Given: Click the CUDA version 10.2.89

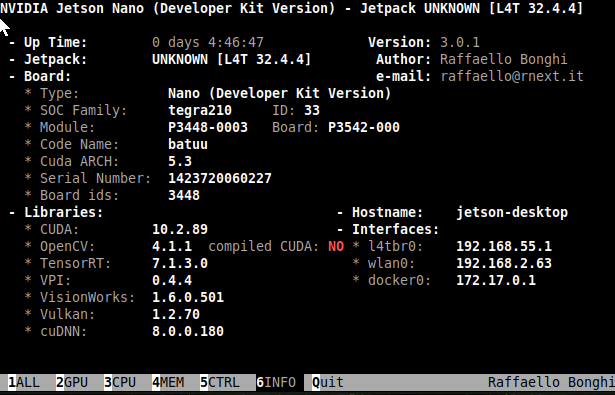Looking at the screenshot, I should 180,229.
